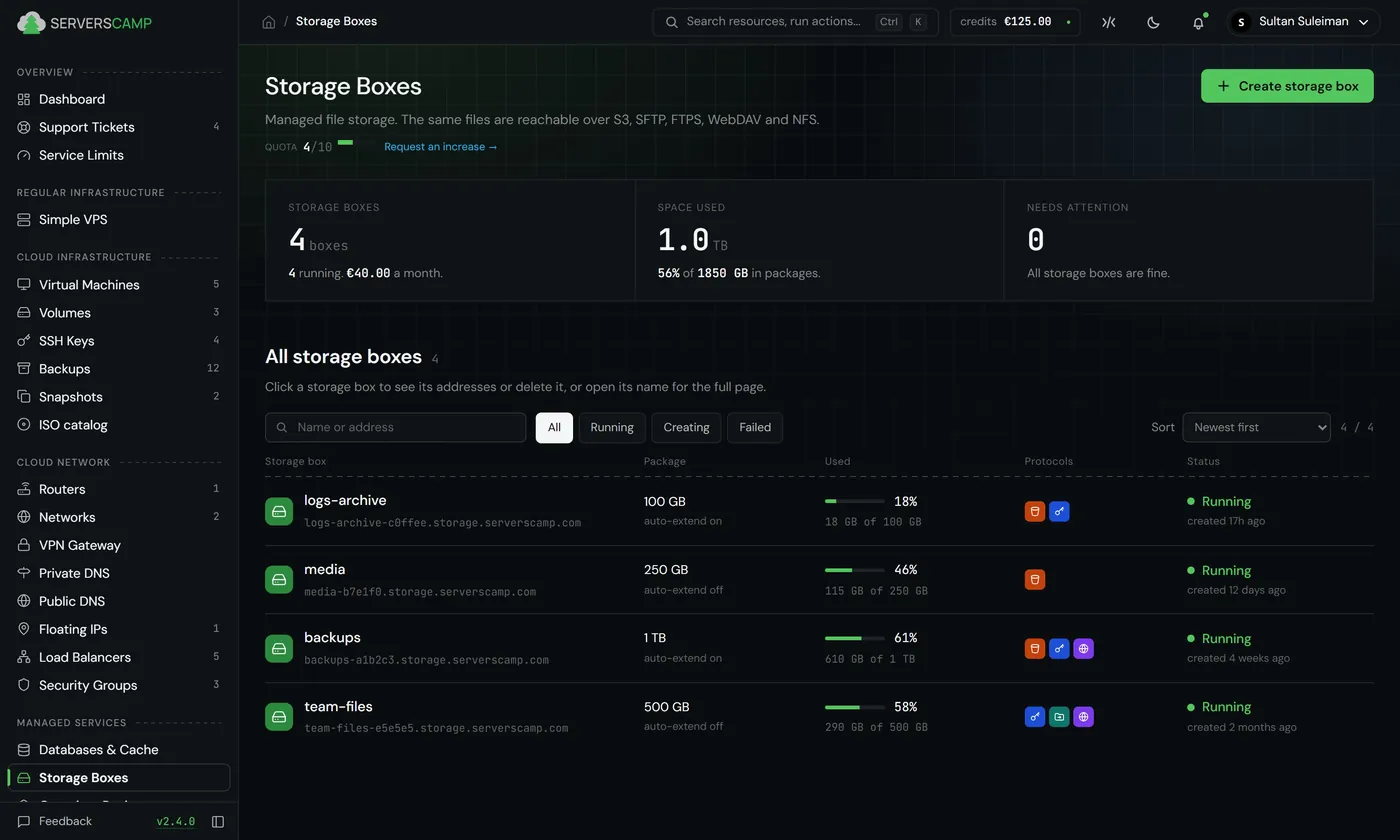
Task: Click the orange bucket protocol icon for media
Action: (x=1035, y=579)
